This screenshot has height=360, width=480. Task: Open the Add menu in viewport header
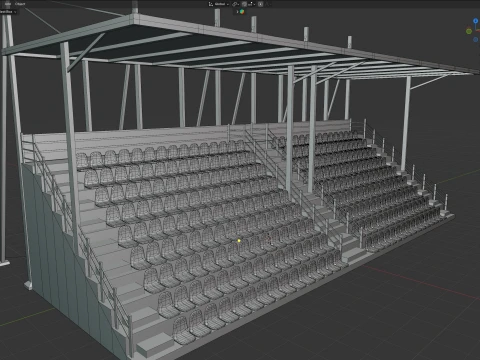coord(8,4)
